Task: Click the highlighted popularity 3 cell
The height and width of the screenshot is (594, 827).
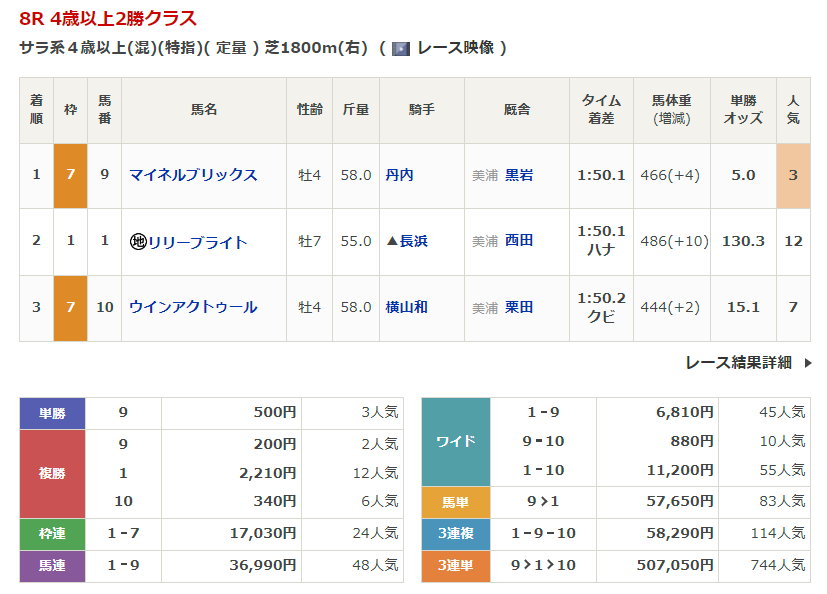Action: coord(793,175)
